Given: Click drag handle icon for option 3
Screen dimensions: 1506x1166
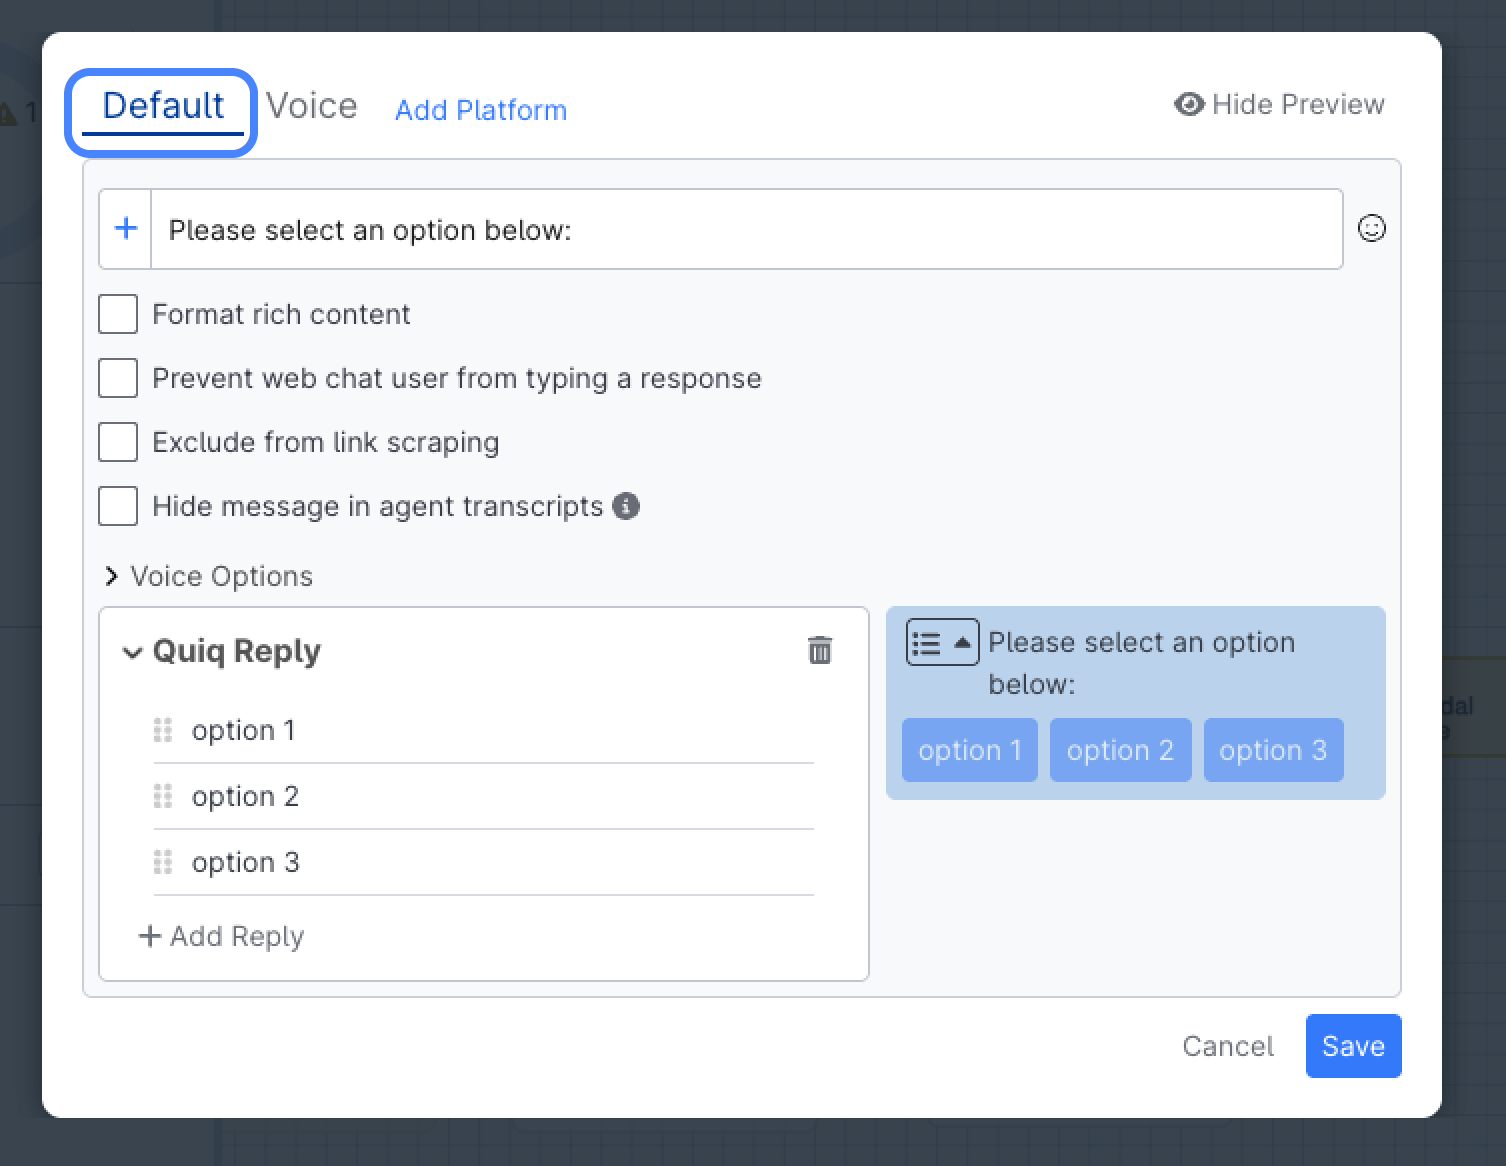Looking at the screenshot, I should coord(163,863).
